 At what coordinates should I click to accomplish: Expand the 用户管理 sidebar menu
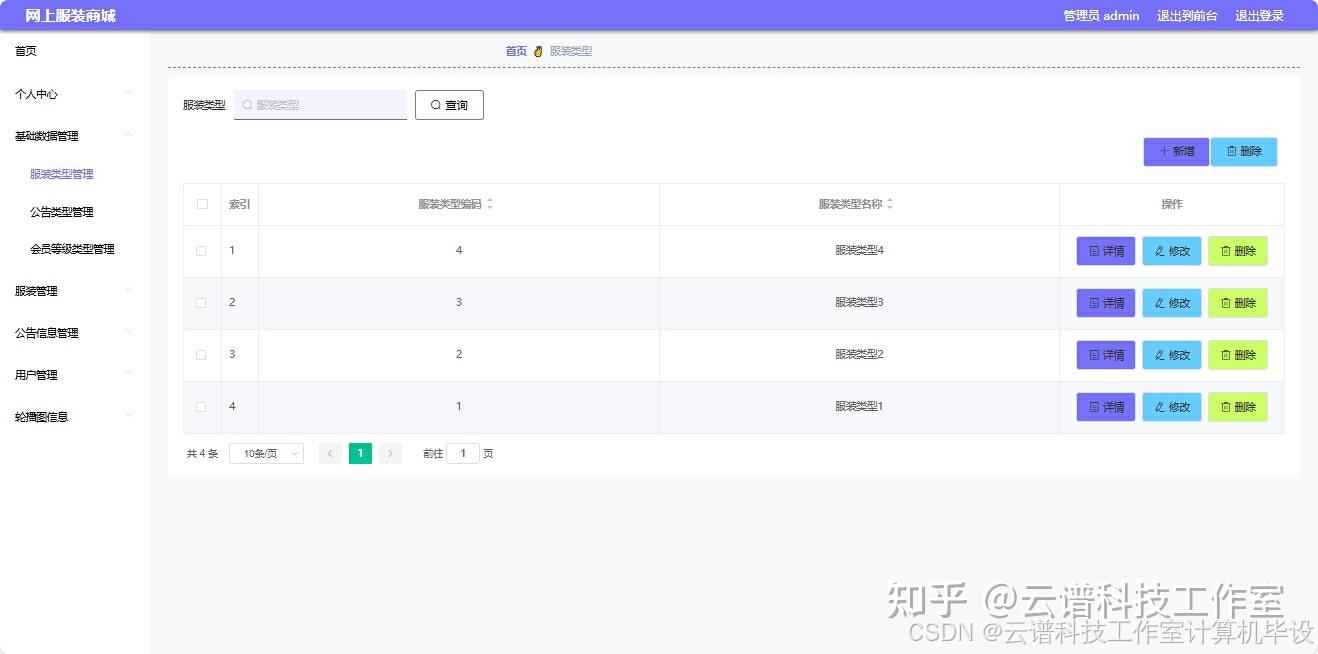click(75, 375)
